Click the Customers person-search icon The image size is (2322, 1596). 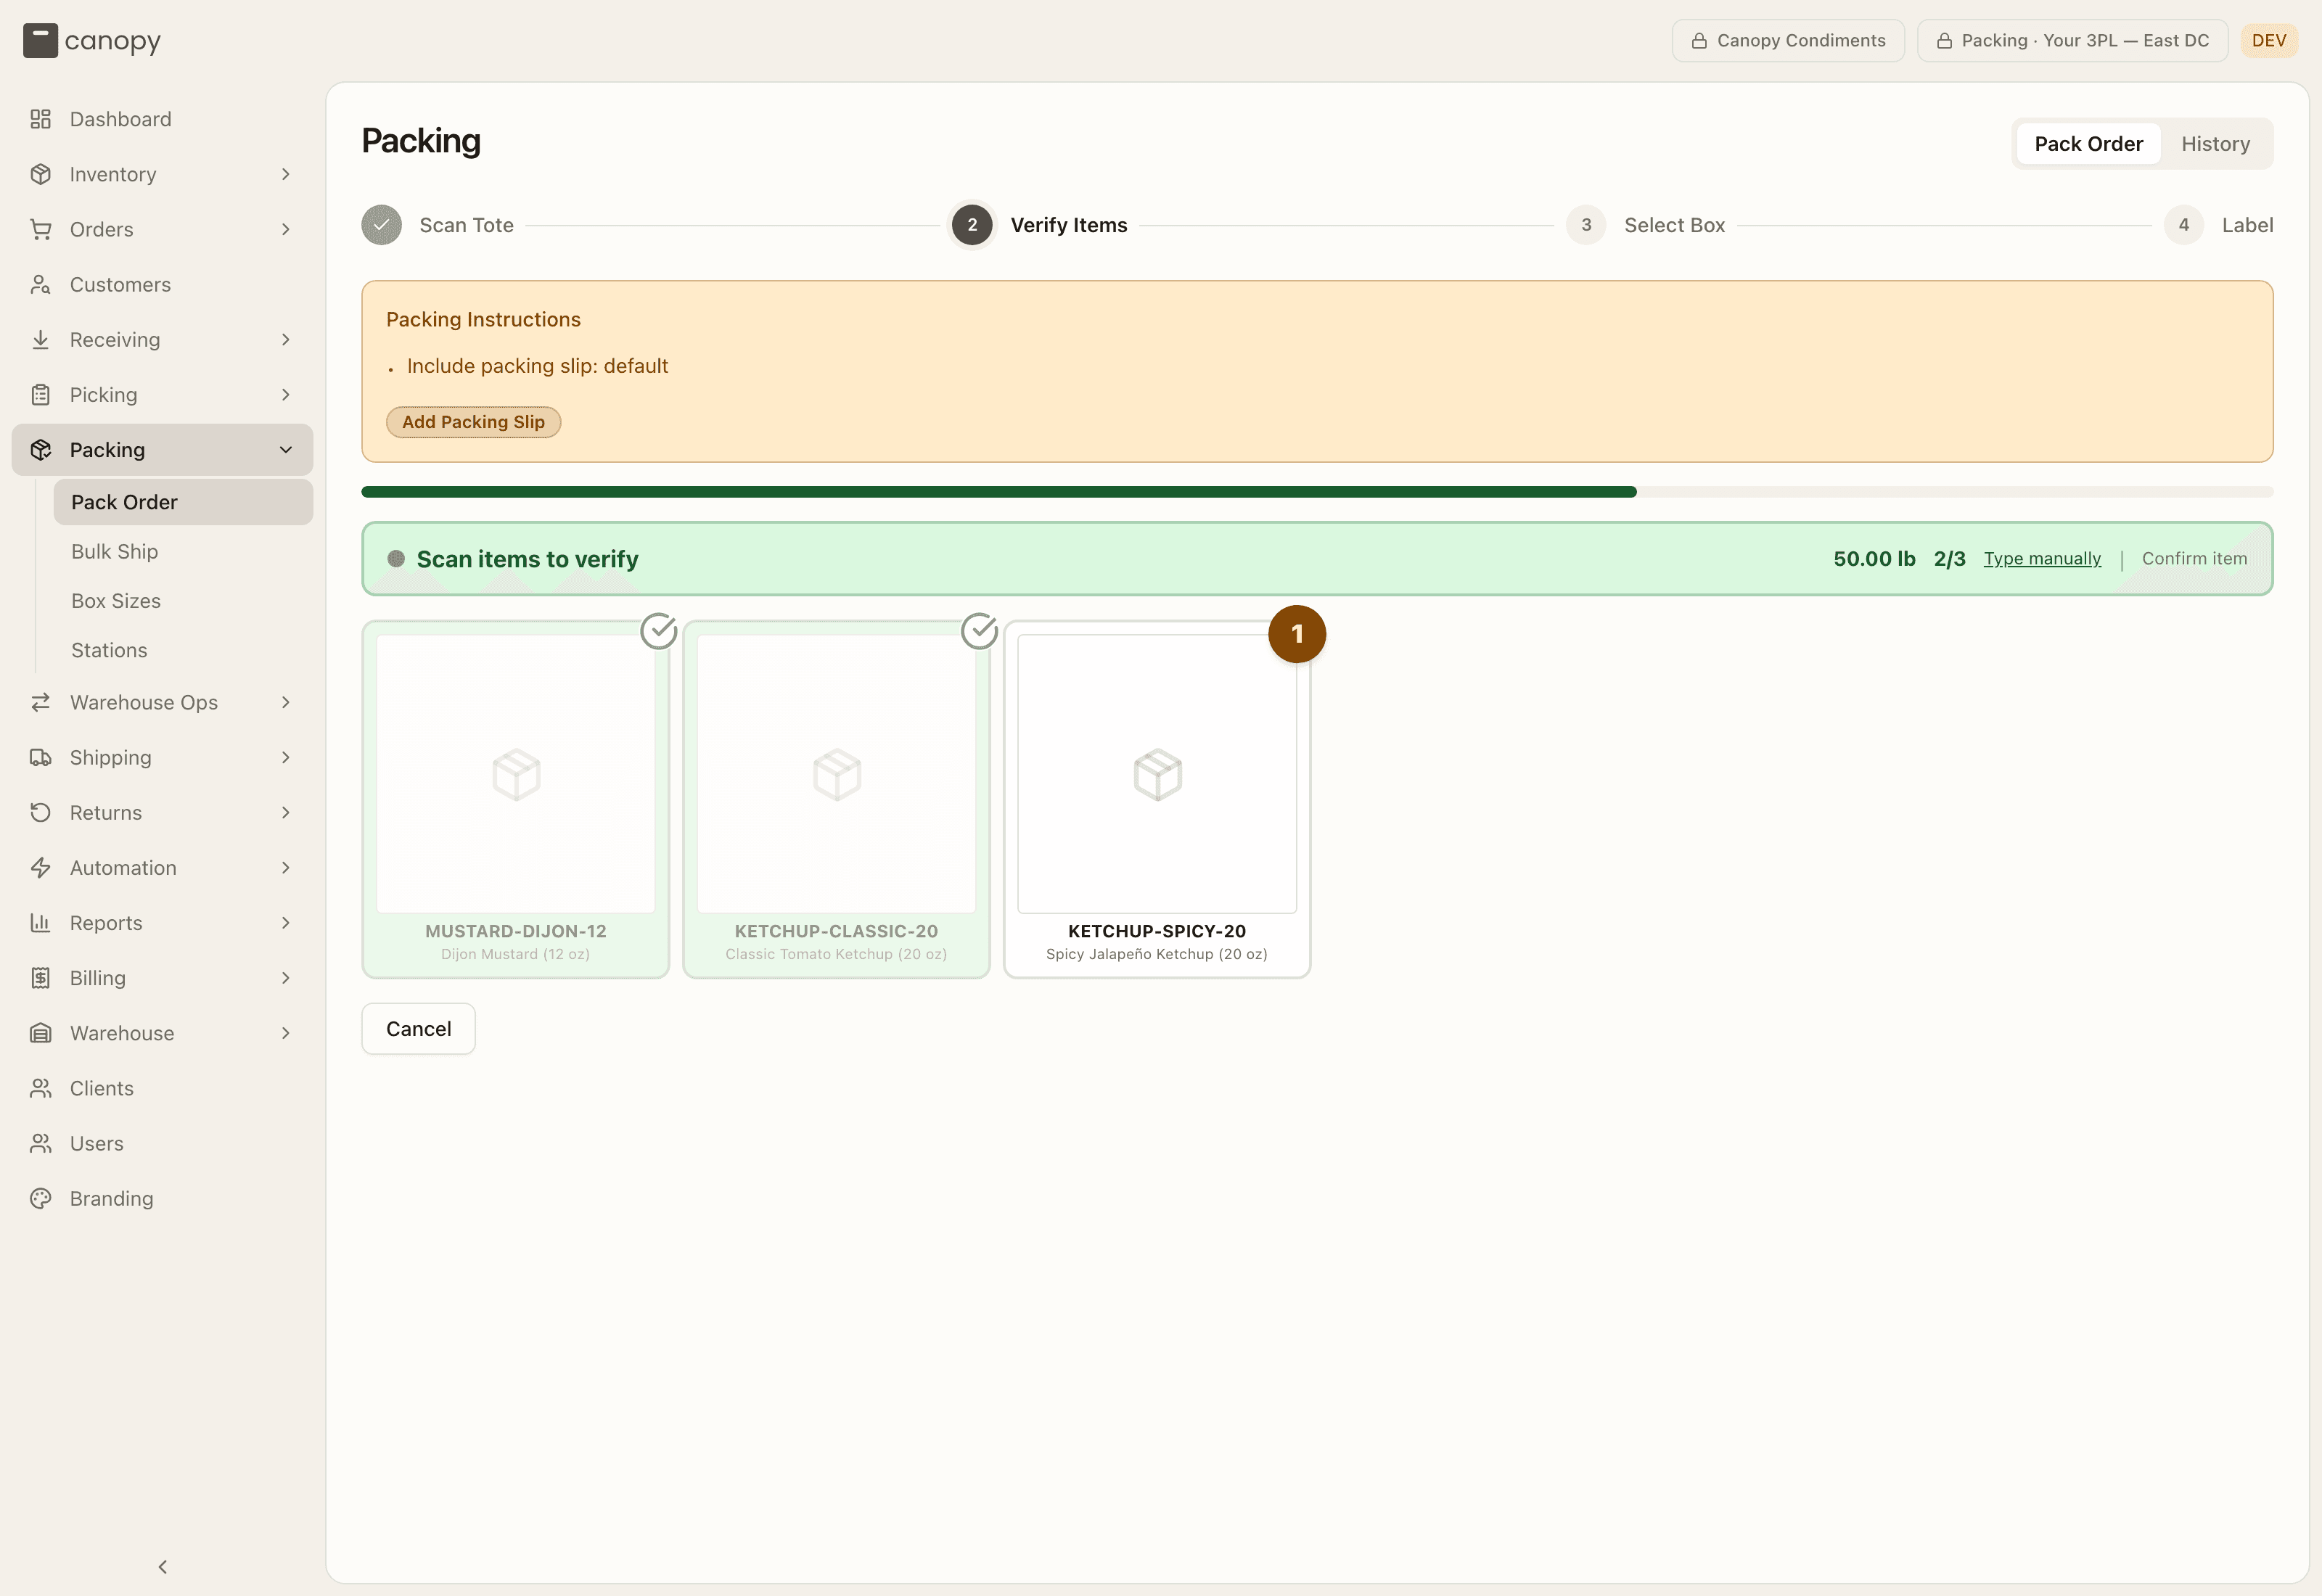40,284
